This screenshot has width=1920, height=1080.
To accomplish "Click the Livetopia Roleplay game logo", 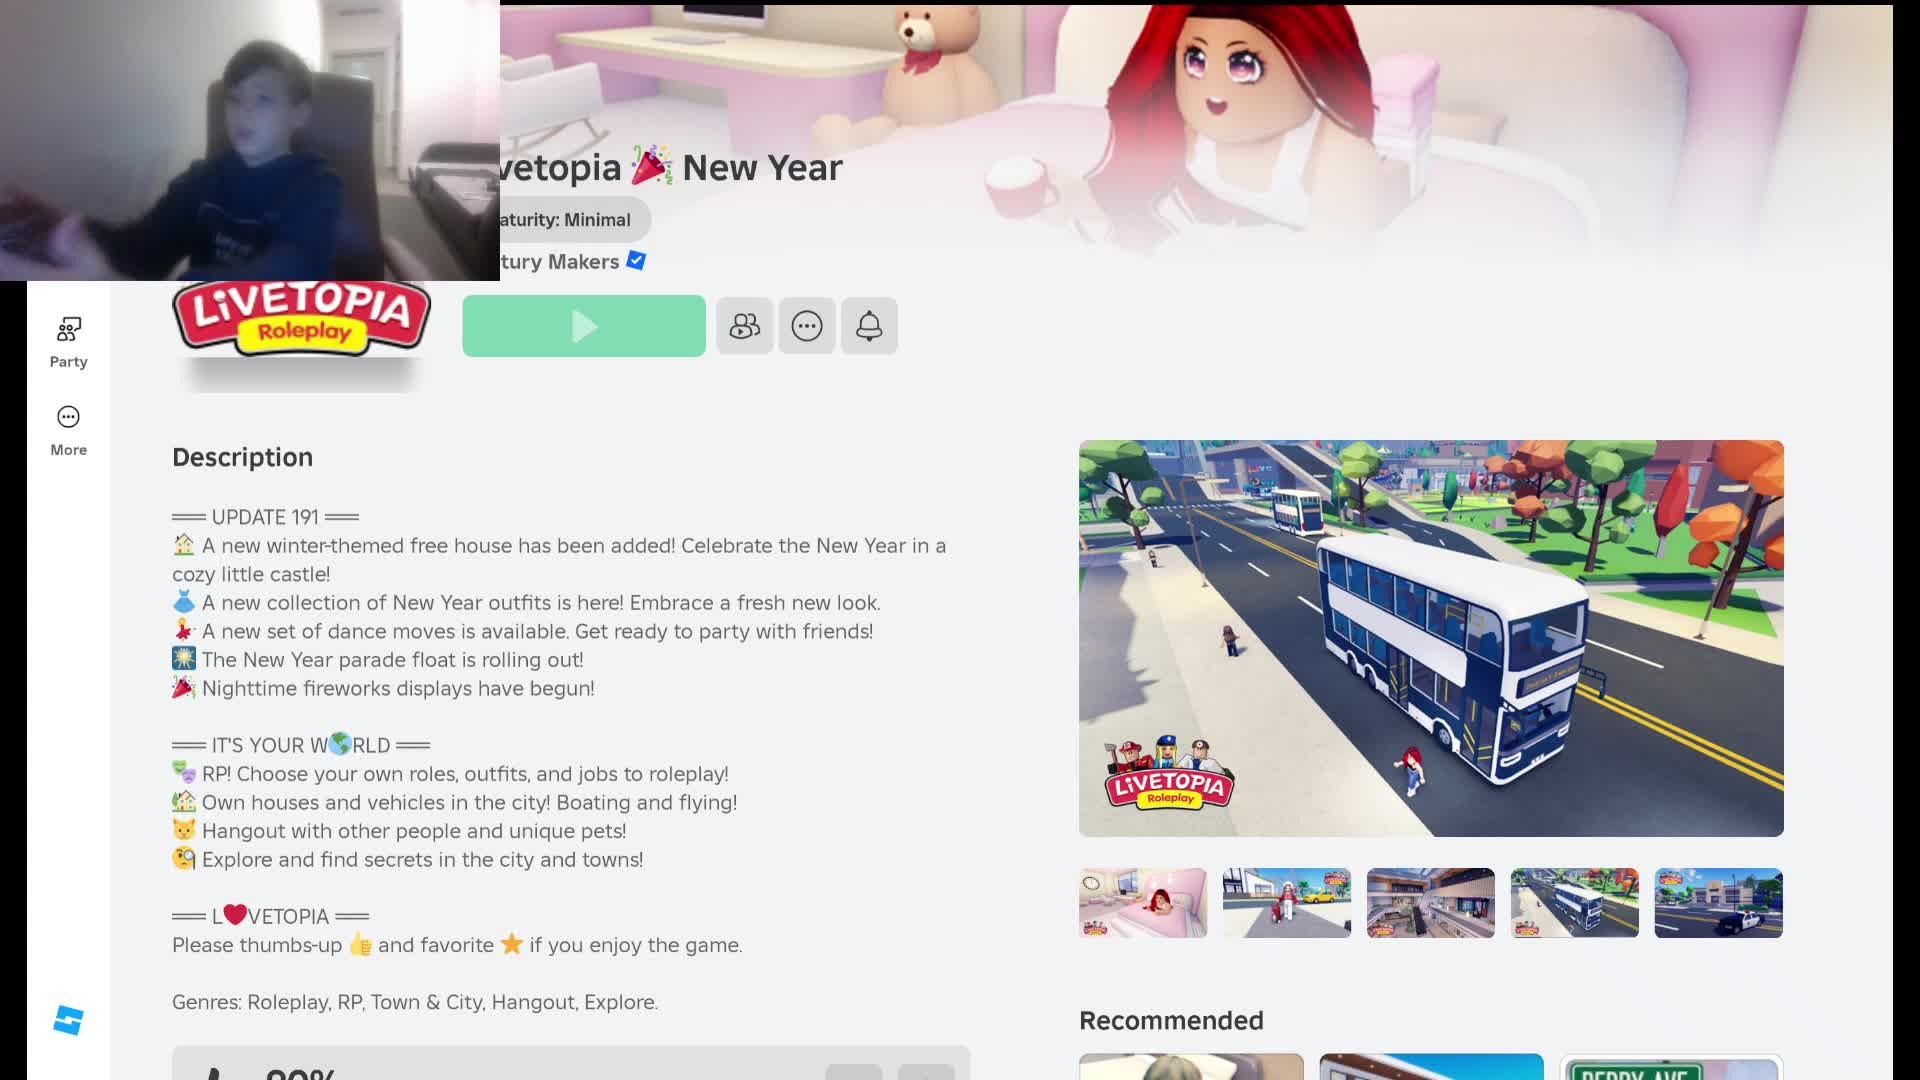I will click(x=301, y=320).
